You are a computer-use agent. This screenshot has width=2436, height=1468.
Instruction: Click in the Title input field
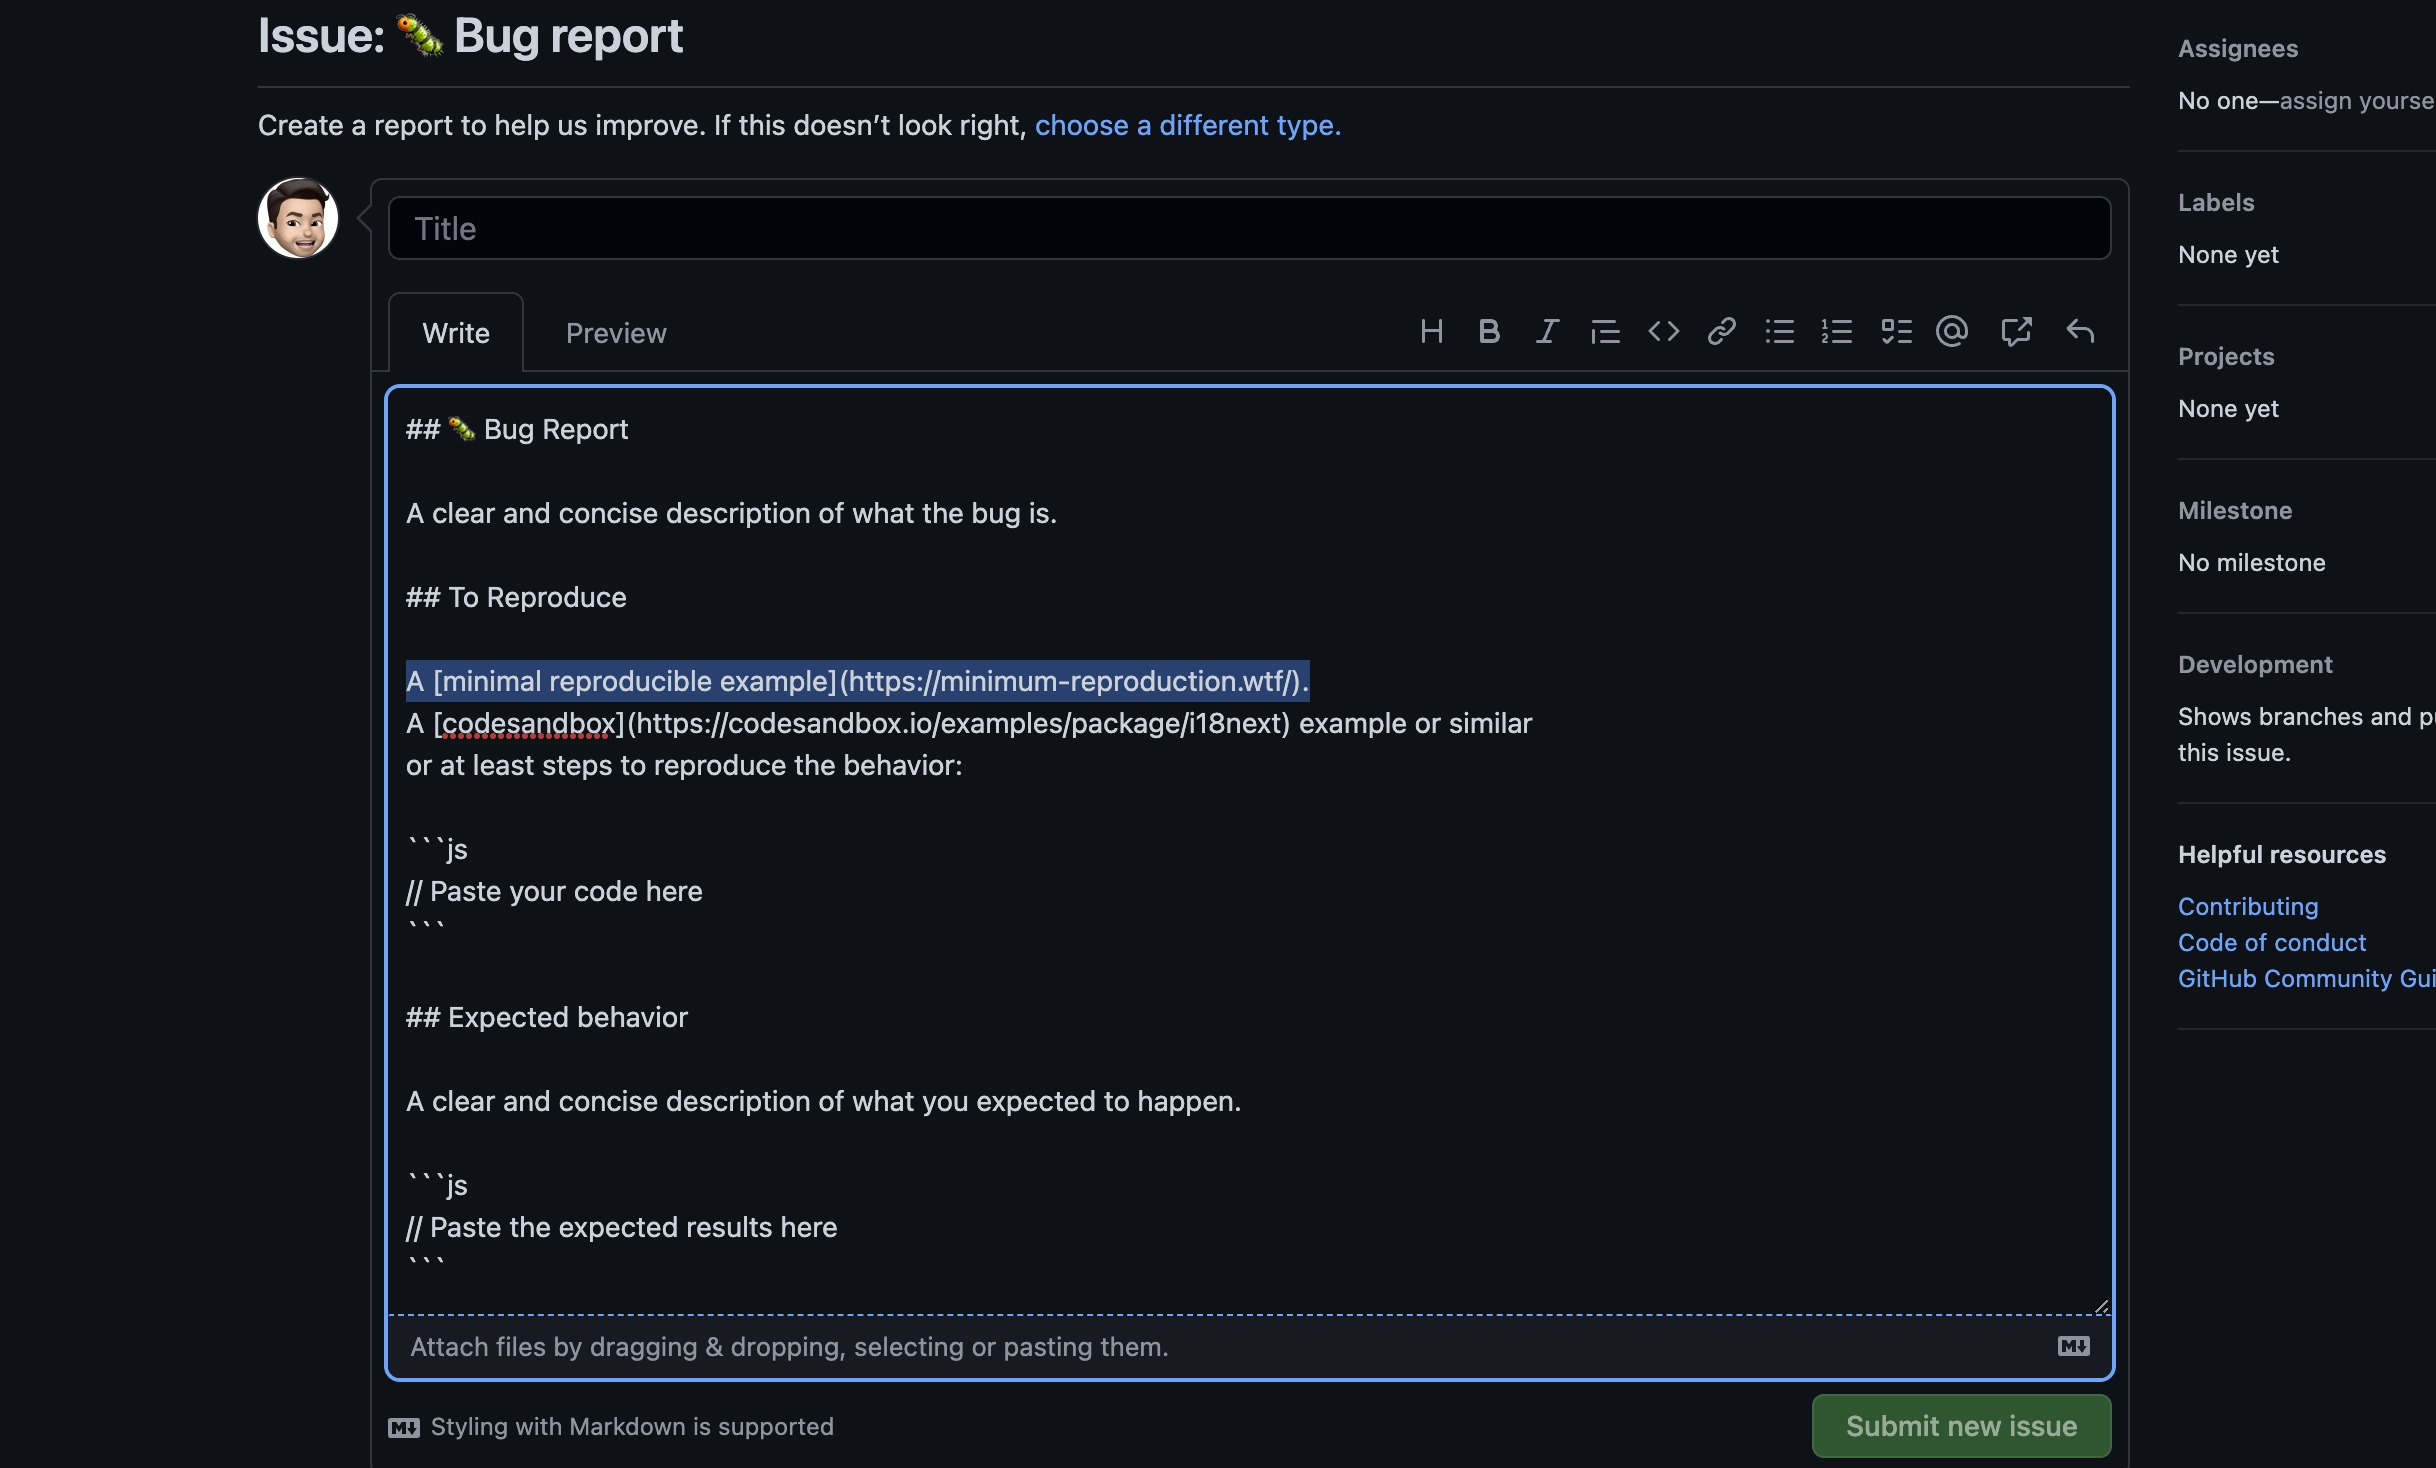point(1249,229)
